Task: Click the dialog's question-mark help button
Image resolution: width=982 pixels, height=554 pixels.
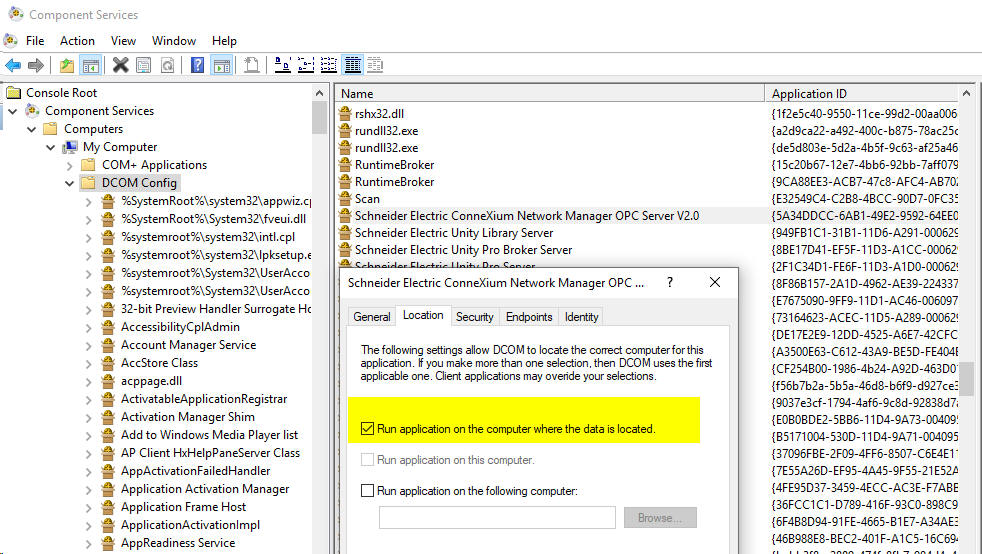Action: 669,282
